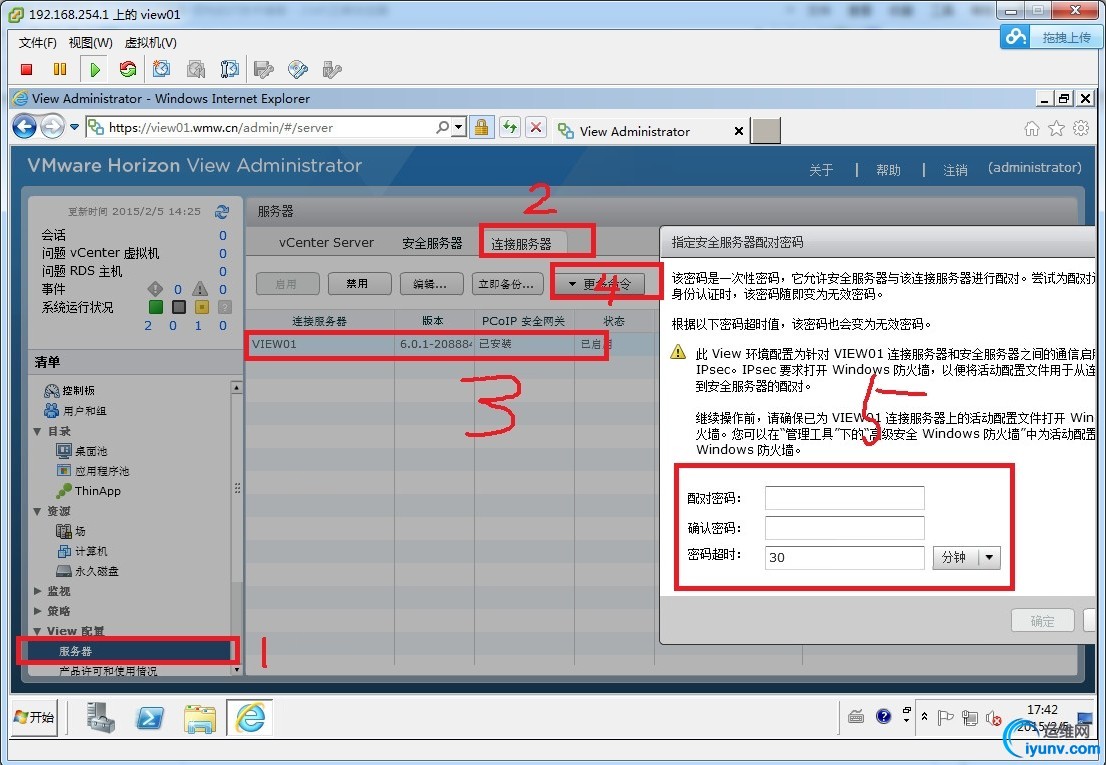Select the 连接服务器 tab

522,244
